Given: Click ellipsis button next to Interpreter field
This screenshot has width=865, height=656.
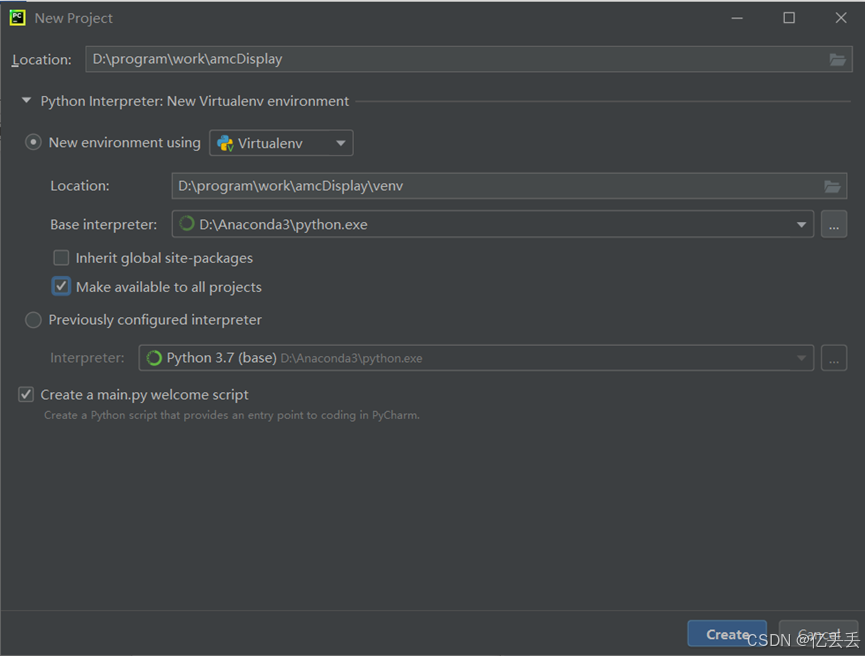Looking at the screenshot, I should (834, 358).
